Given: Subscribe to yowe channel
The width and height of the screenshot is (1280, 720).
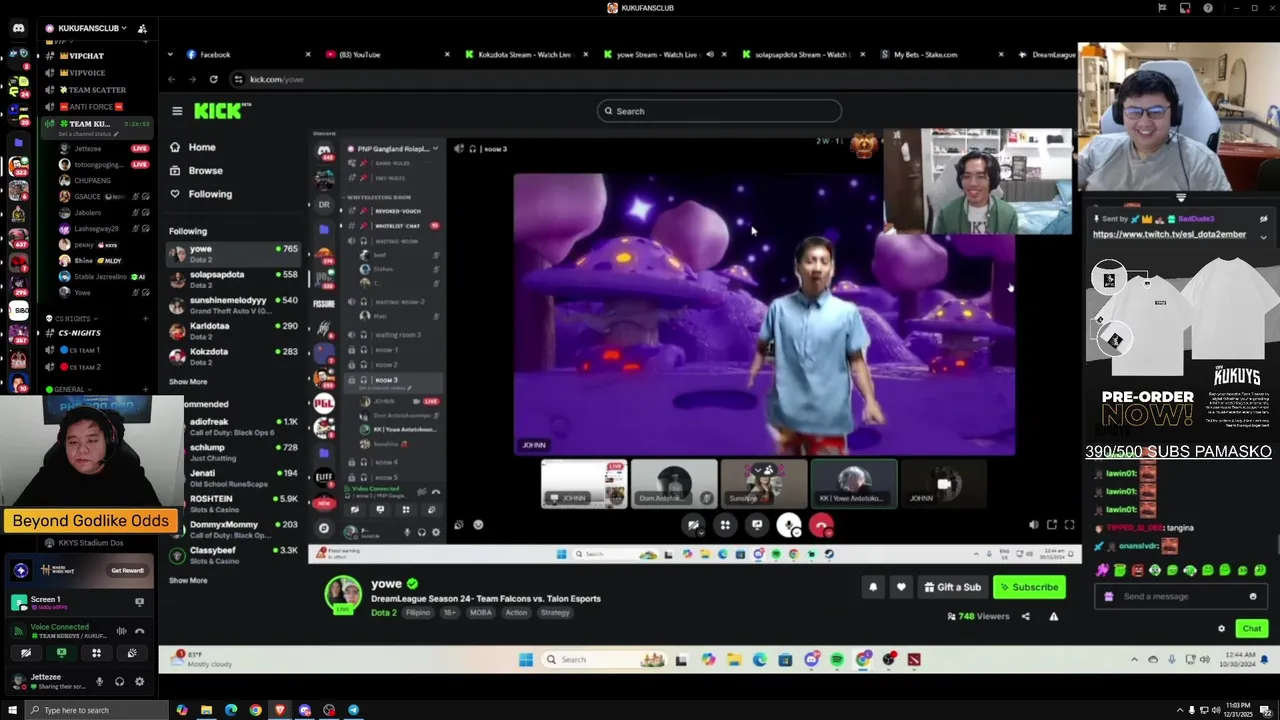Looking at the screenshot, I should coord(1029,587).
